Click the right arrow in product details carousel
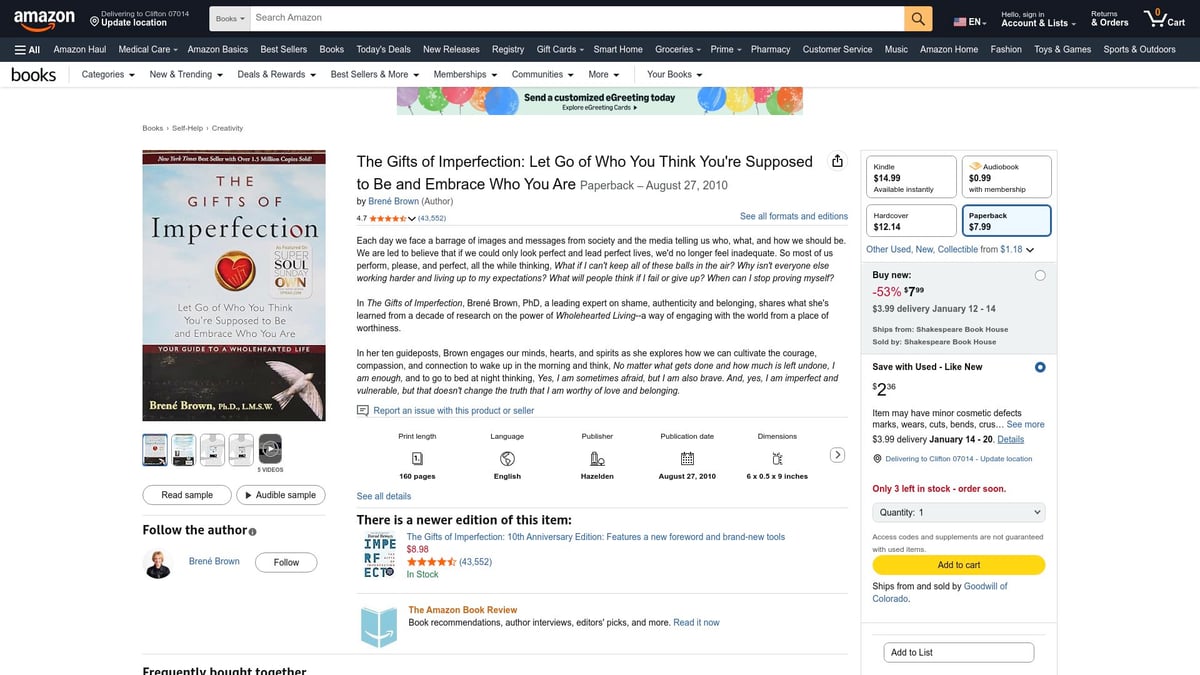This screenshot has height=675, width=1200. 838,453
